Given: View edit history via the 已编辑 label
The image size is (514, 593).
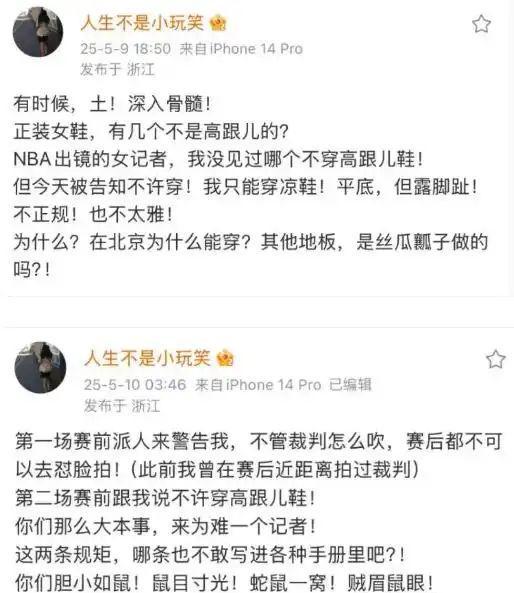Looking at the screenshot, I should 350,385.
